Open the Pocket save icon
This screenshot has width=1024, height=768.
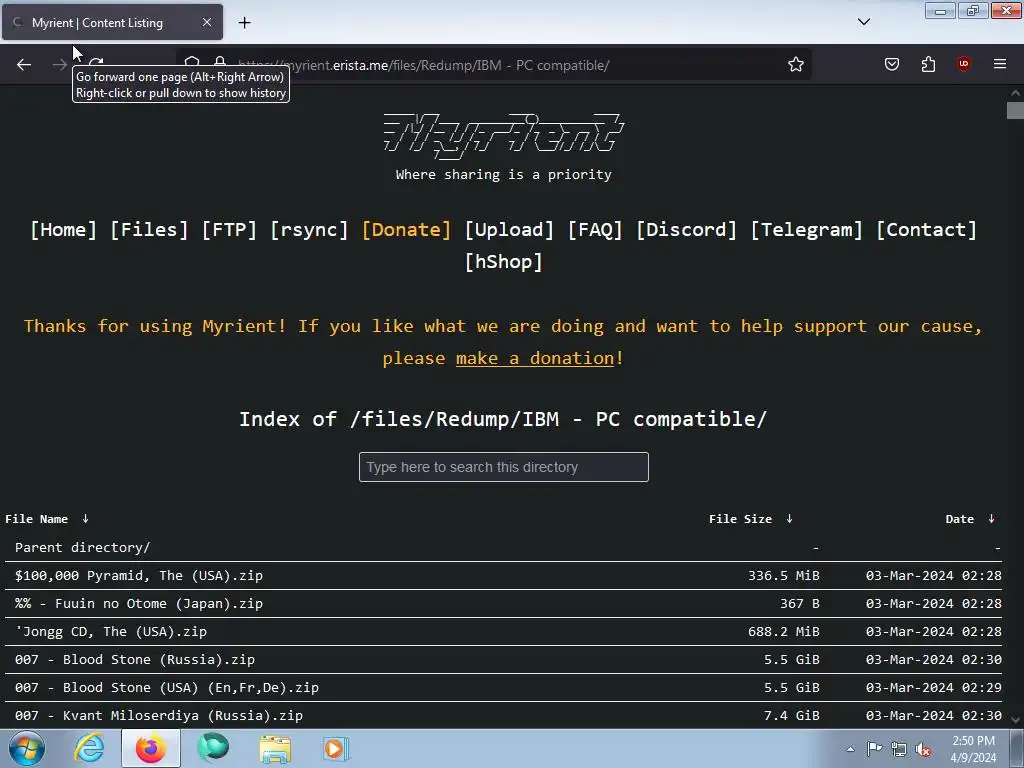click(x=892, y=64)
